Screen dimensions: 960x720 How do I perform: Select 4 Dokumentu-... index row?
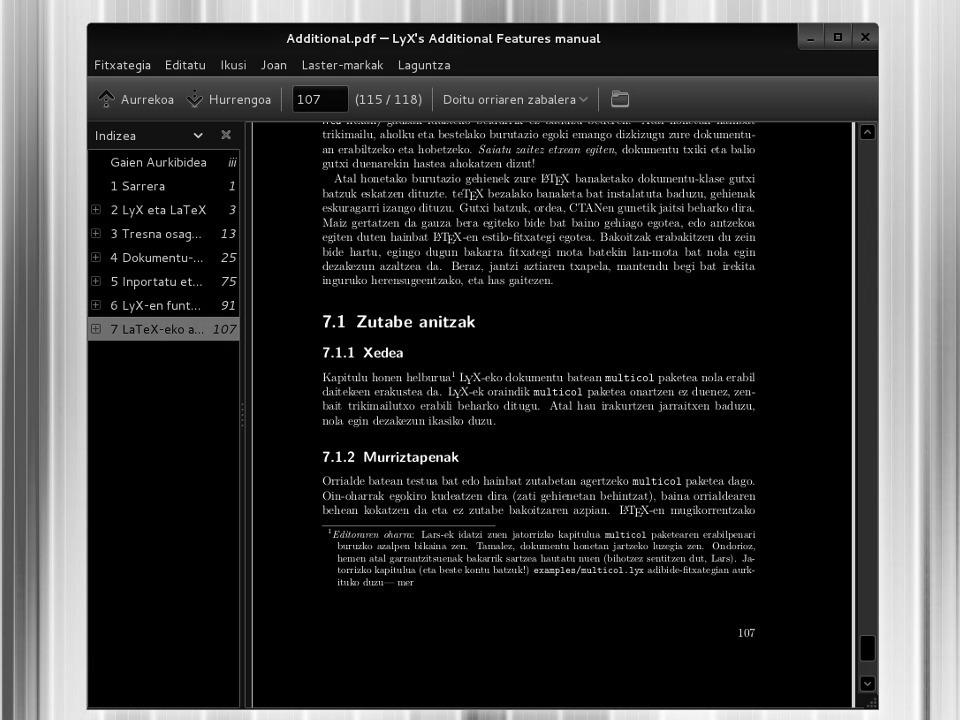pyautogui.click(x=163, y=258)
